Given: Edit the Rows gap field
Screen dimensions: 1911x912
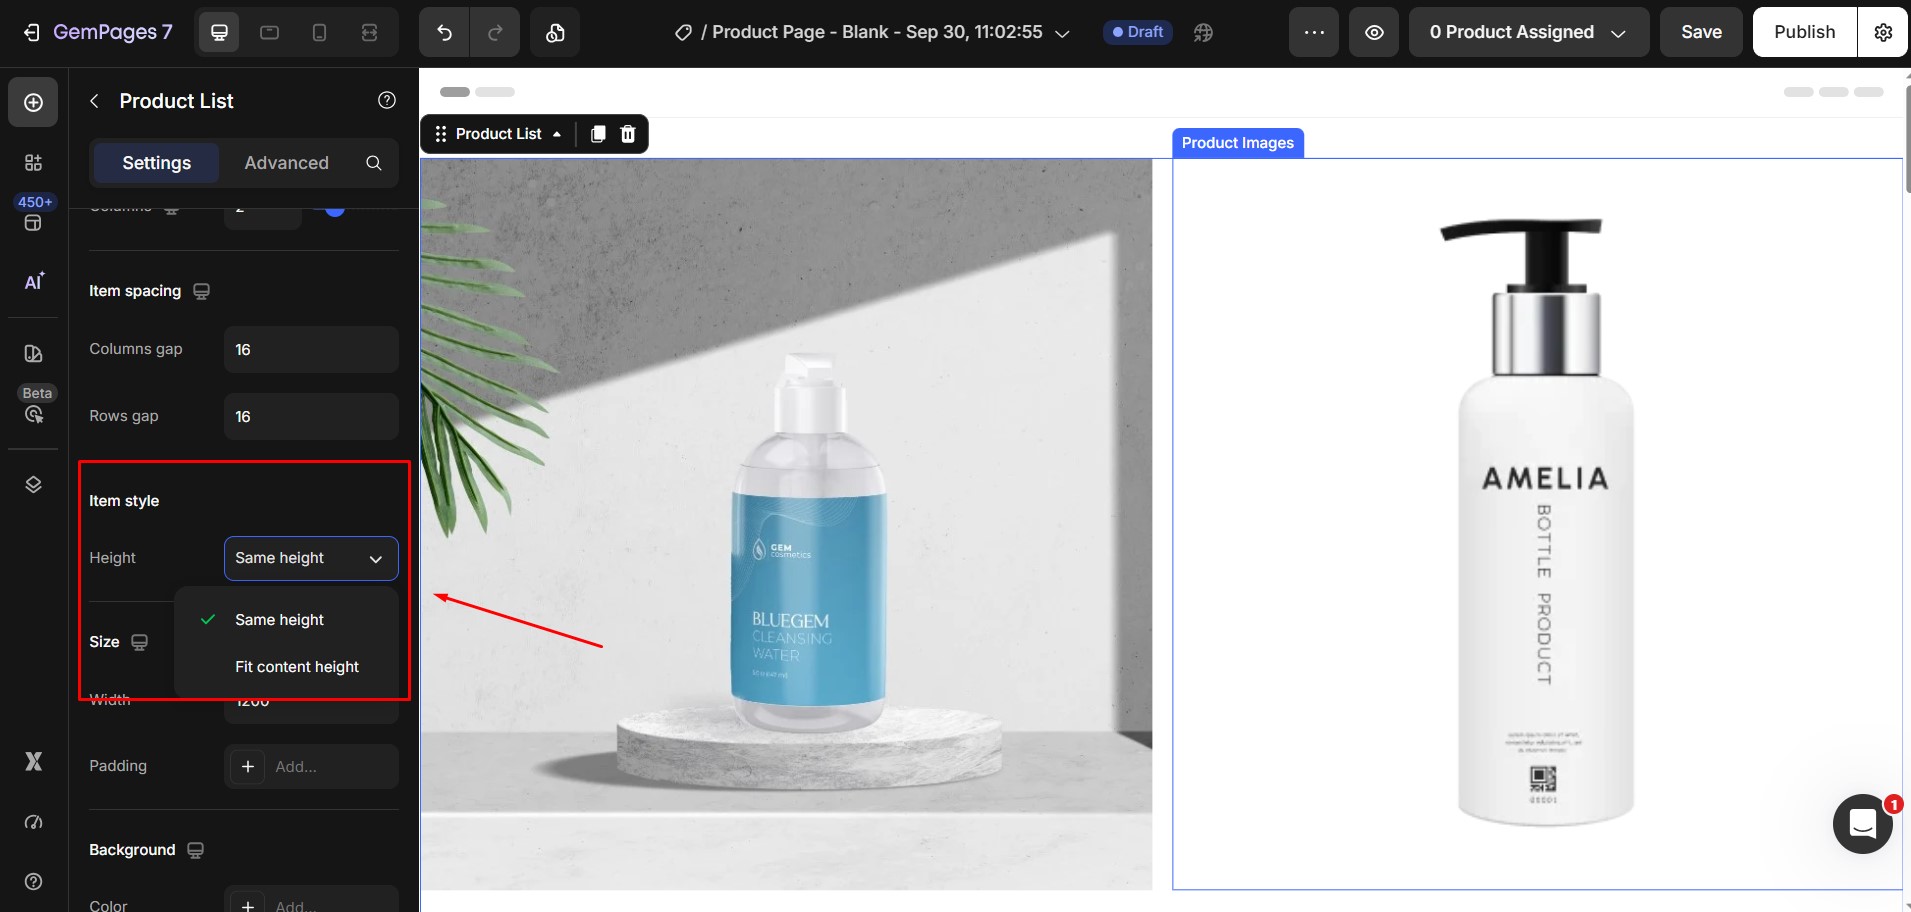Looking at the screenshot, I should (x=311, y=417).
